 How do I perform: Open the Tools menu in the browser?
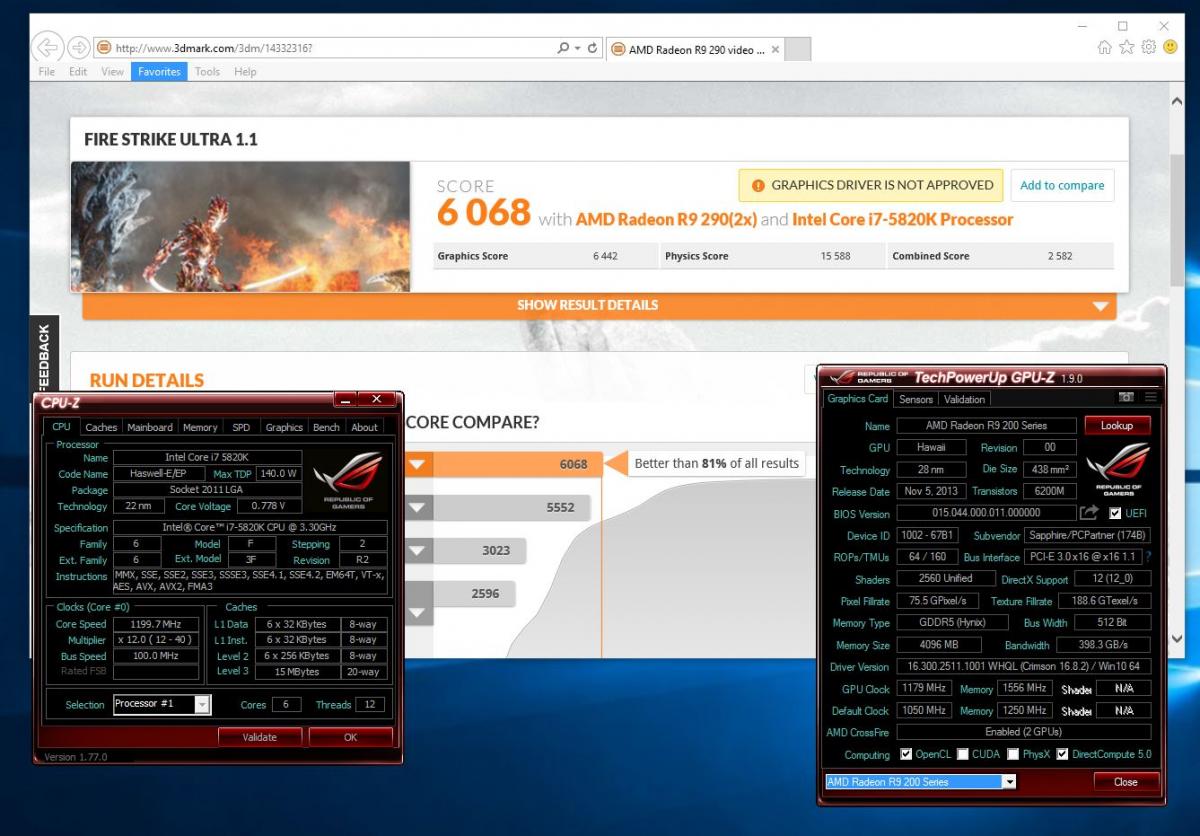pos(207,72)
